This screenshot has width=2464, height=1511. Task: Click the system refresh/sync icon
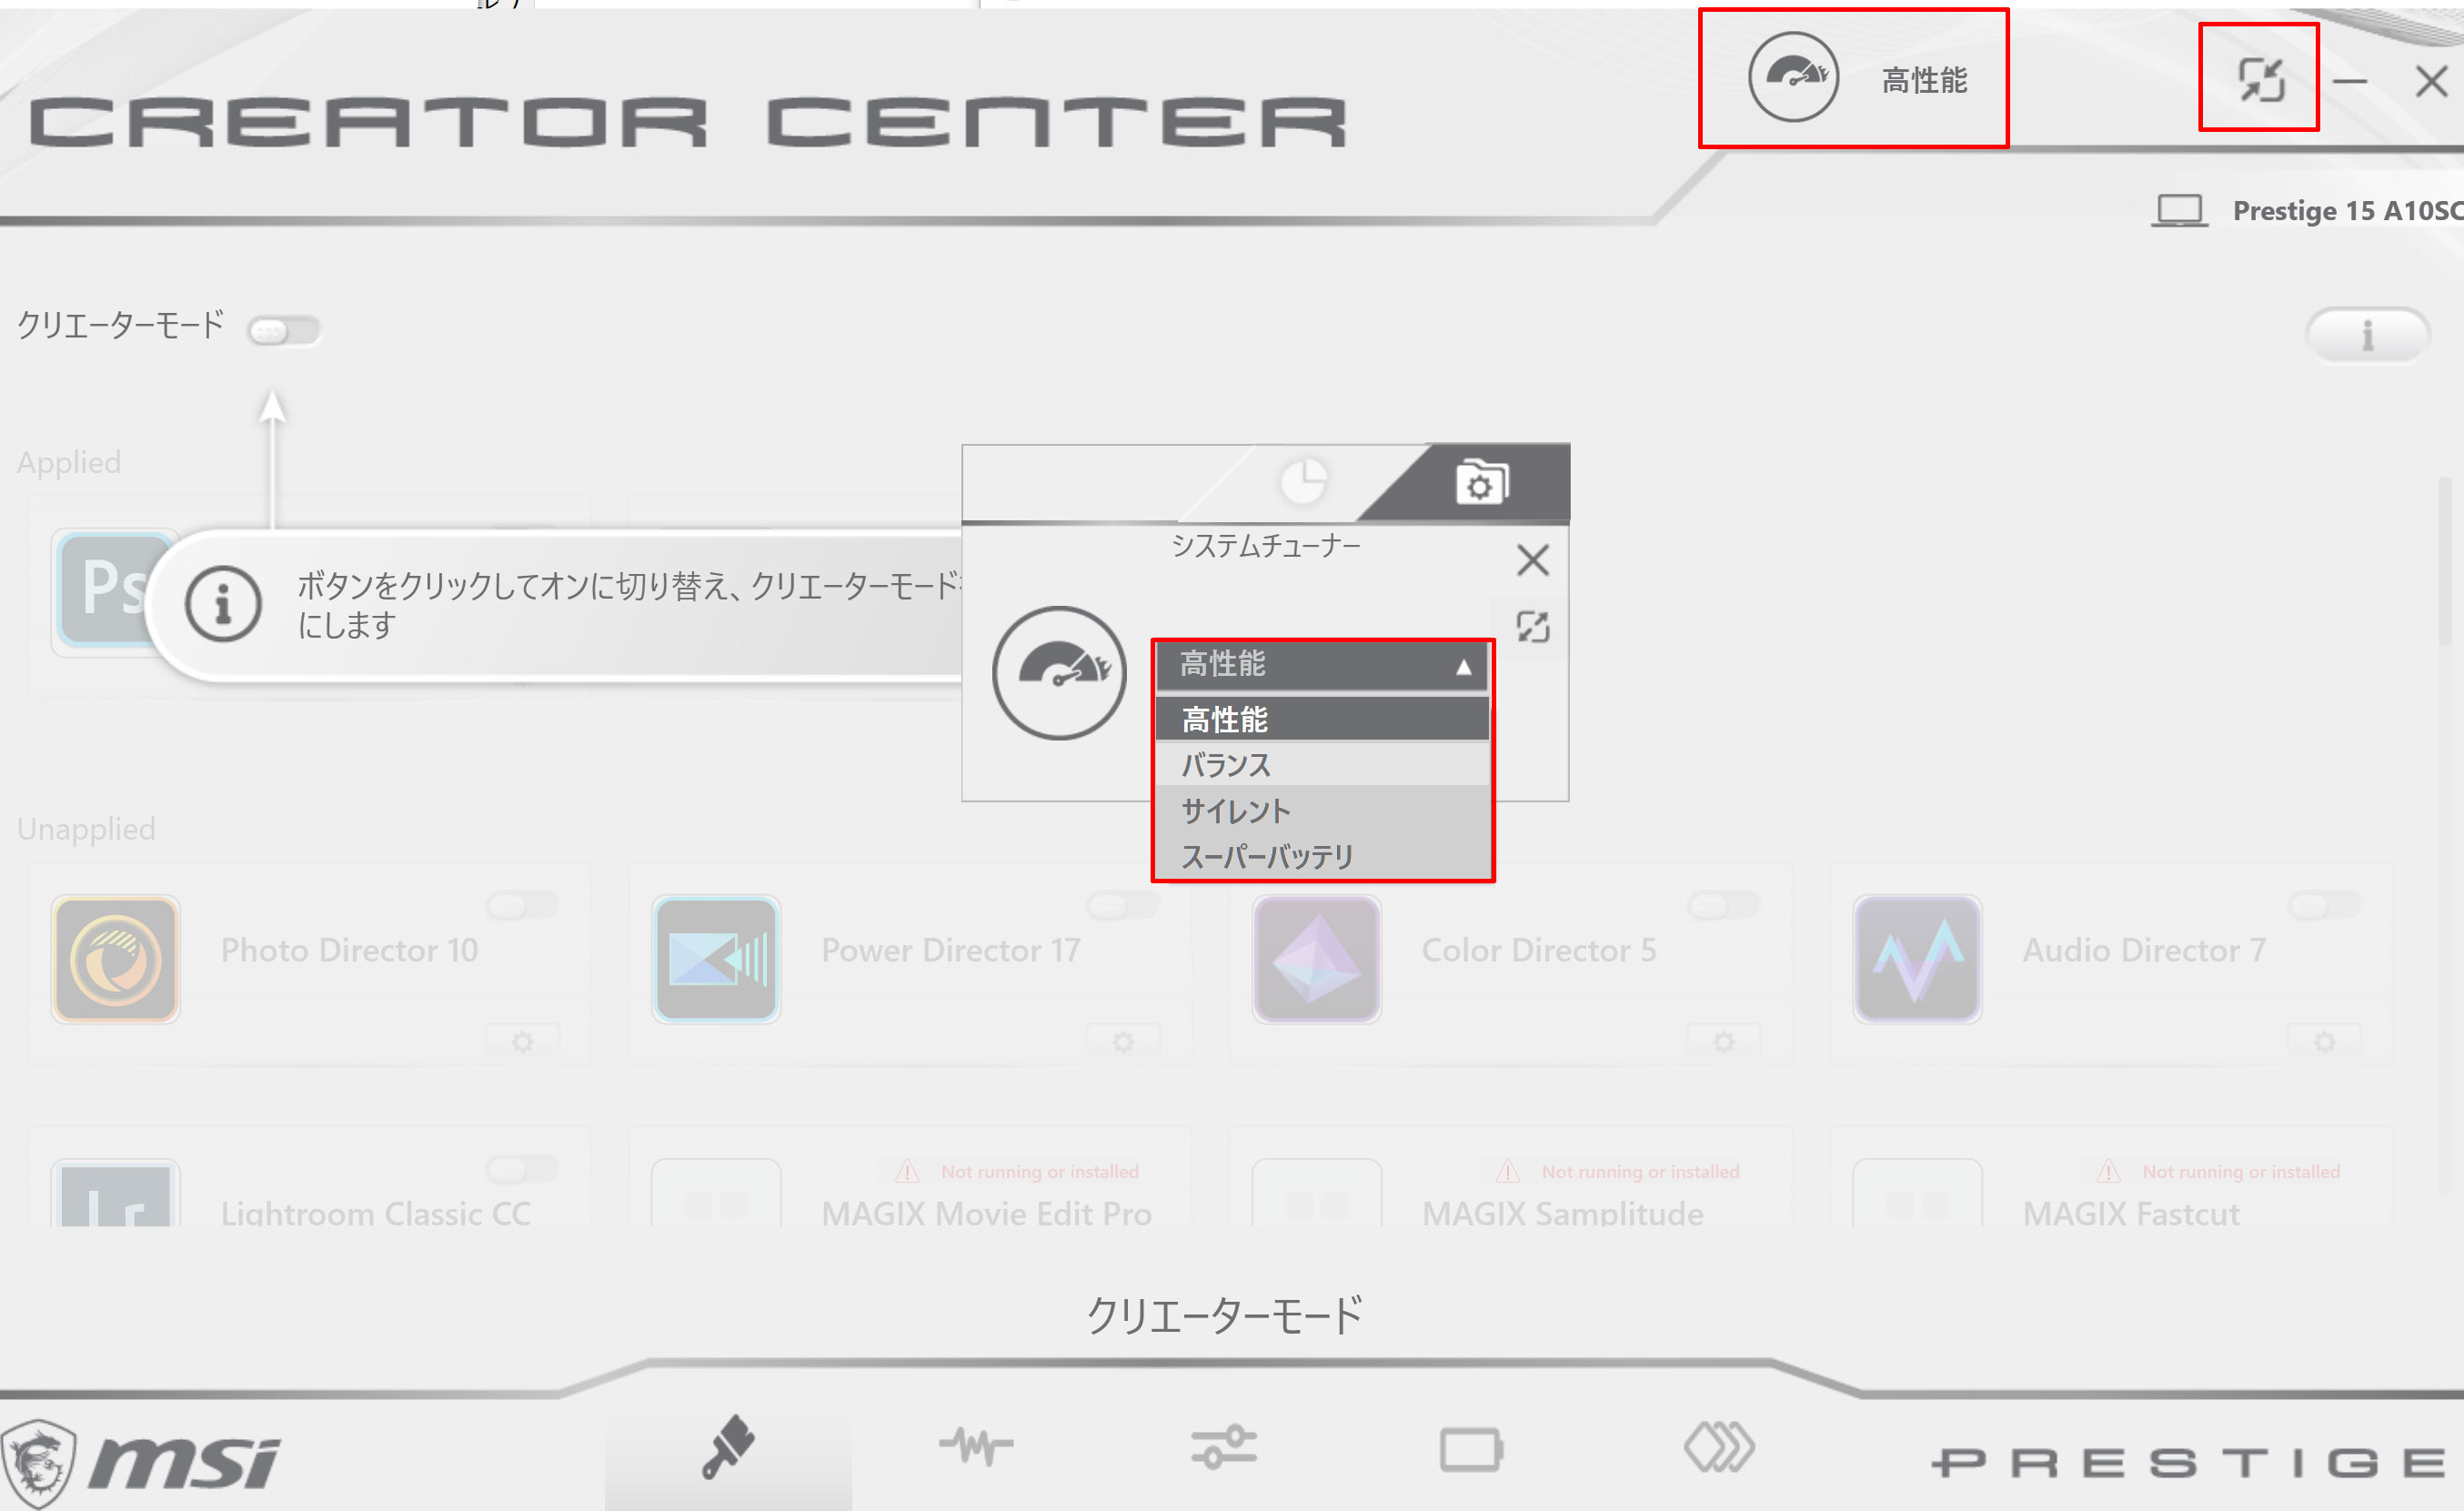(x=2263, y=79)
